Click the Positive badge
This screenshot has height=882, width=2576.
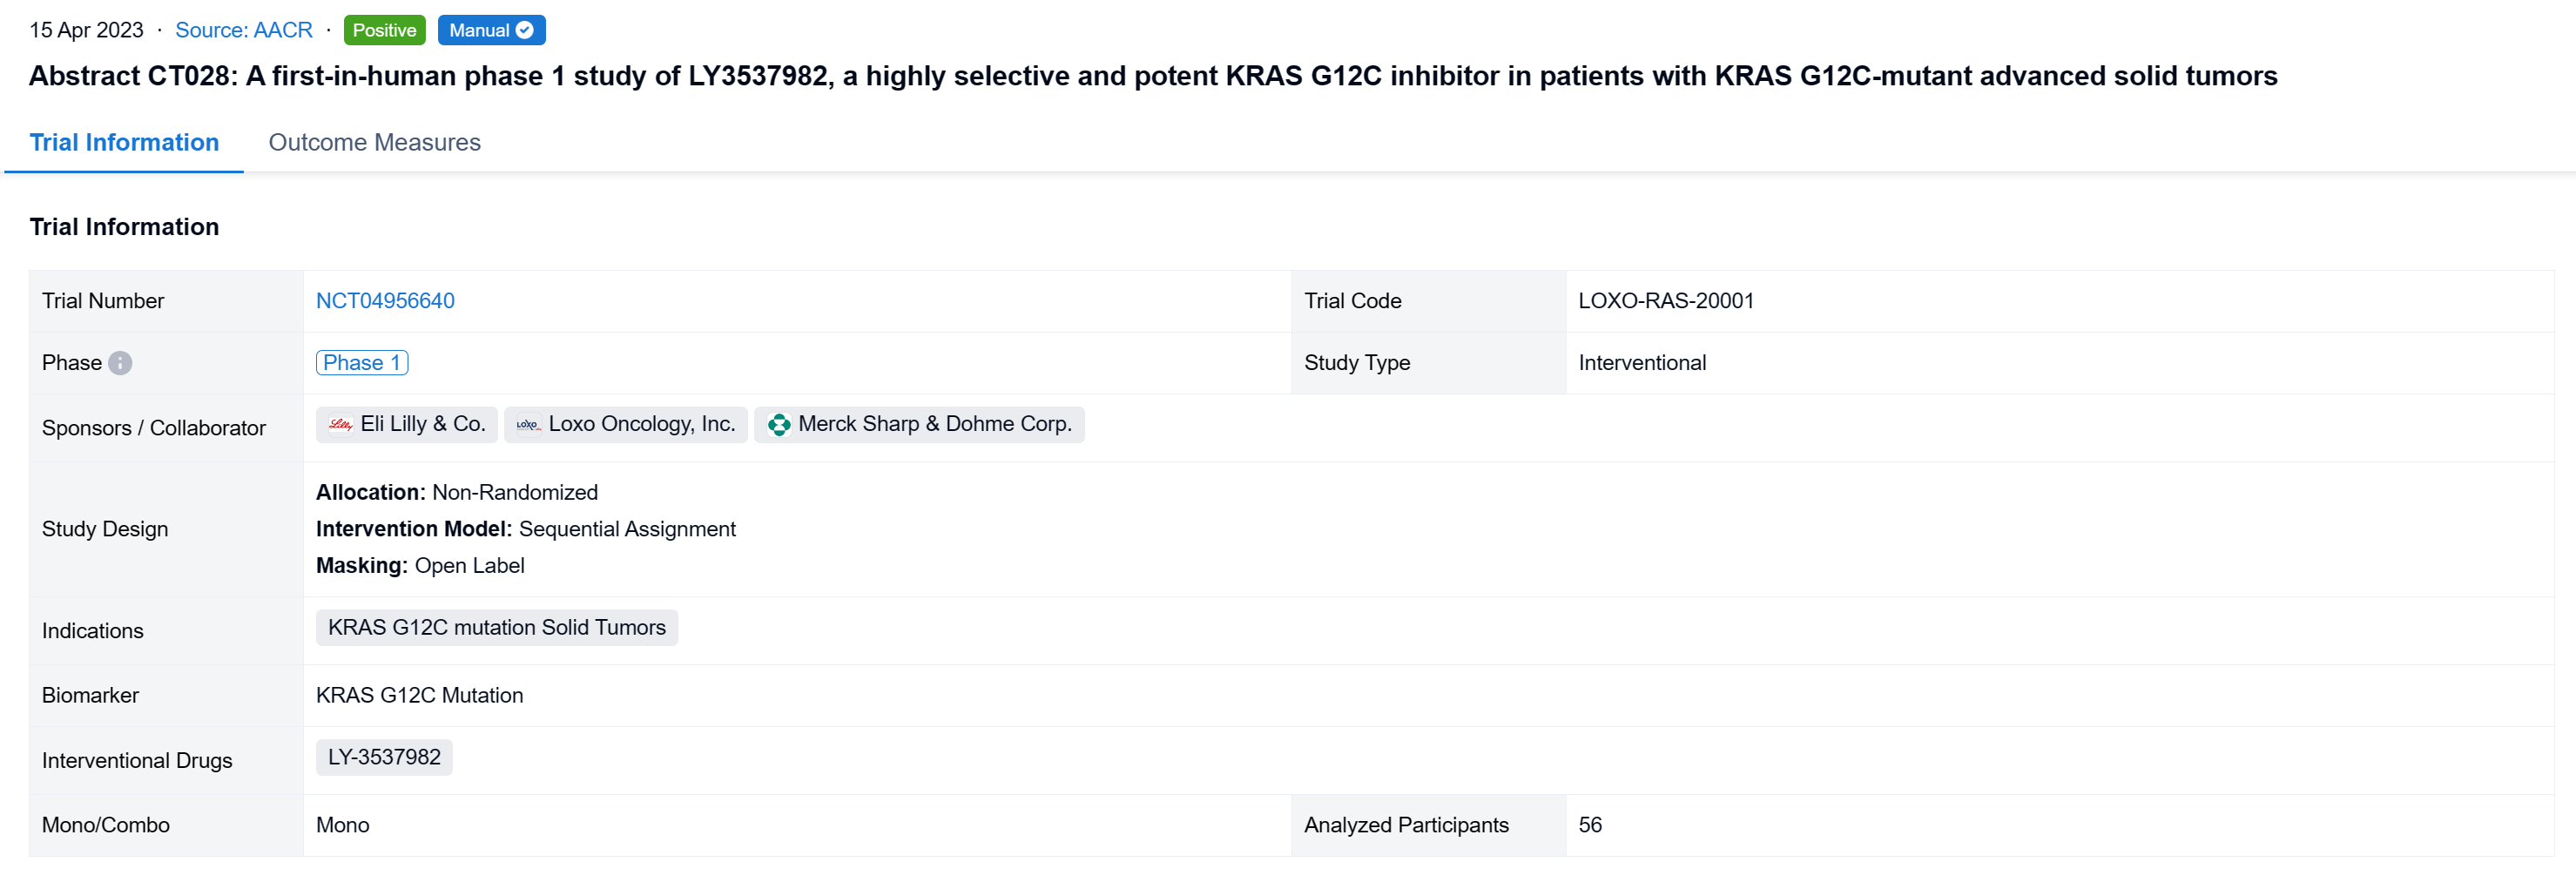[x=384, y=30]
